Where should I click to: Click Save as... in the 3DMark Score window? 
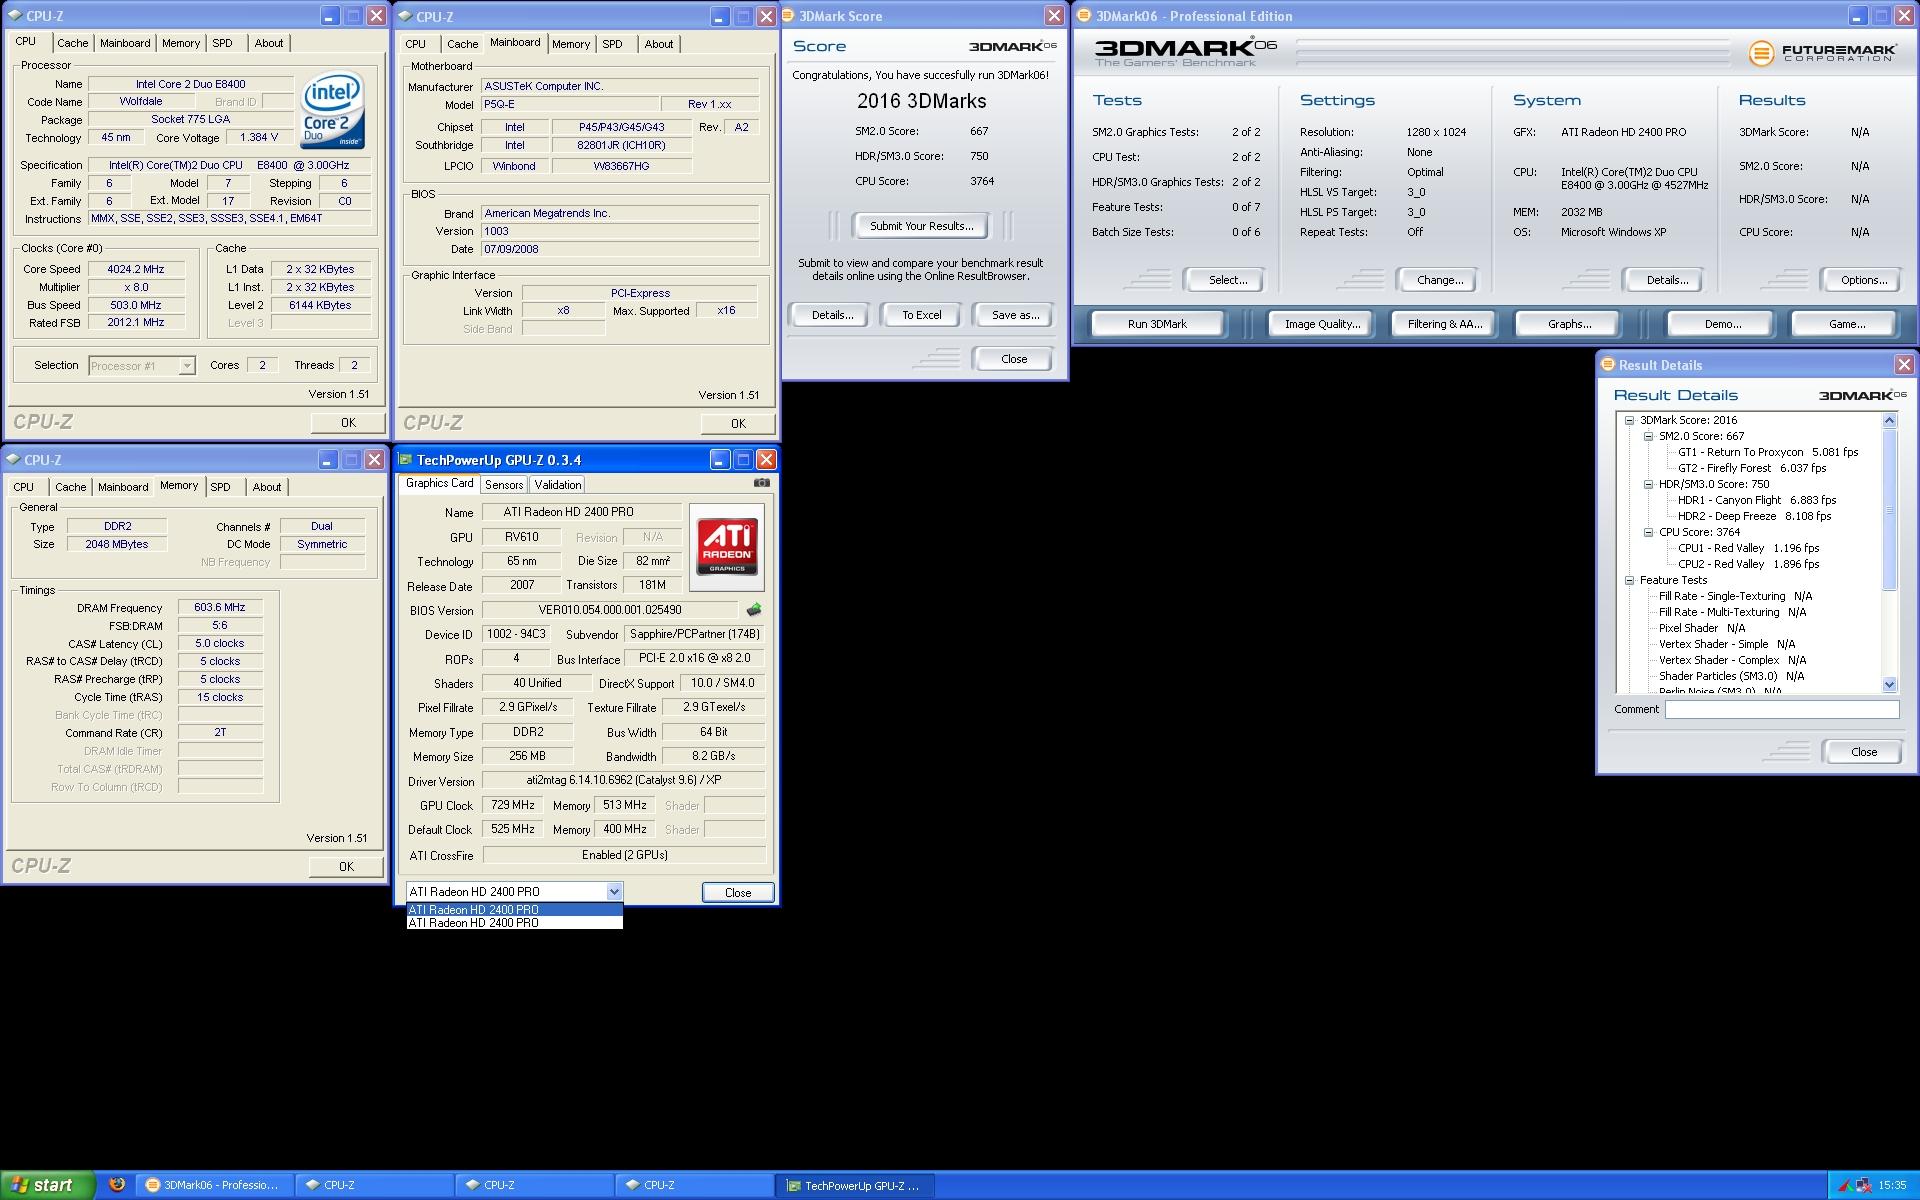pos(1015,315)
